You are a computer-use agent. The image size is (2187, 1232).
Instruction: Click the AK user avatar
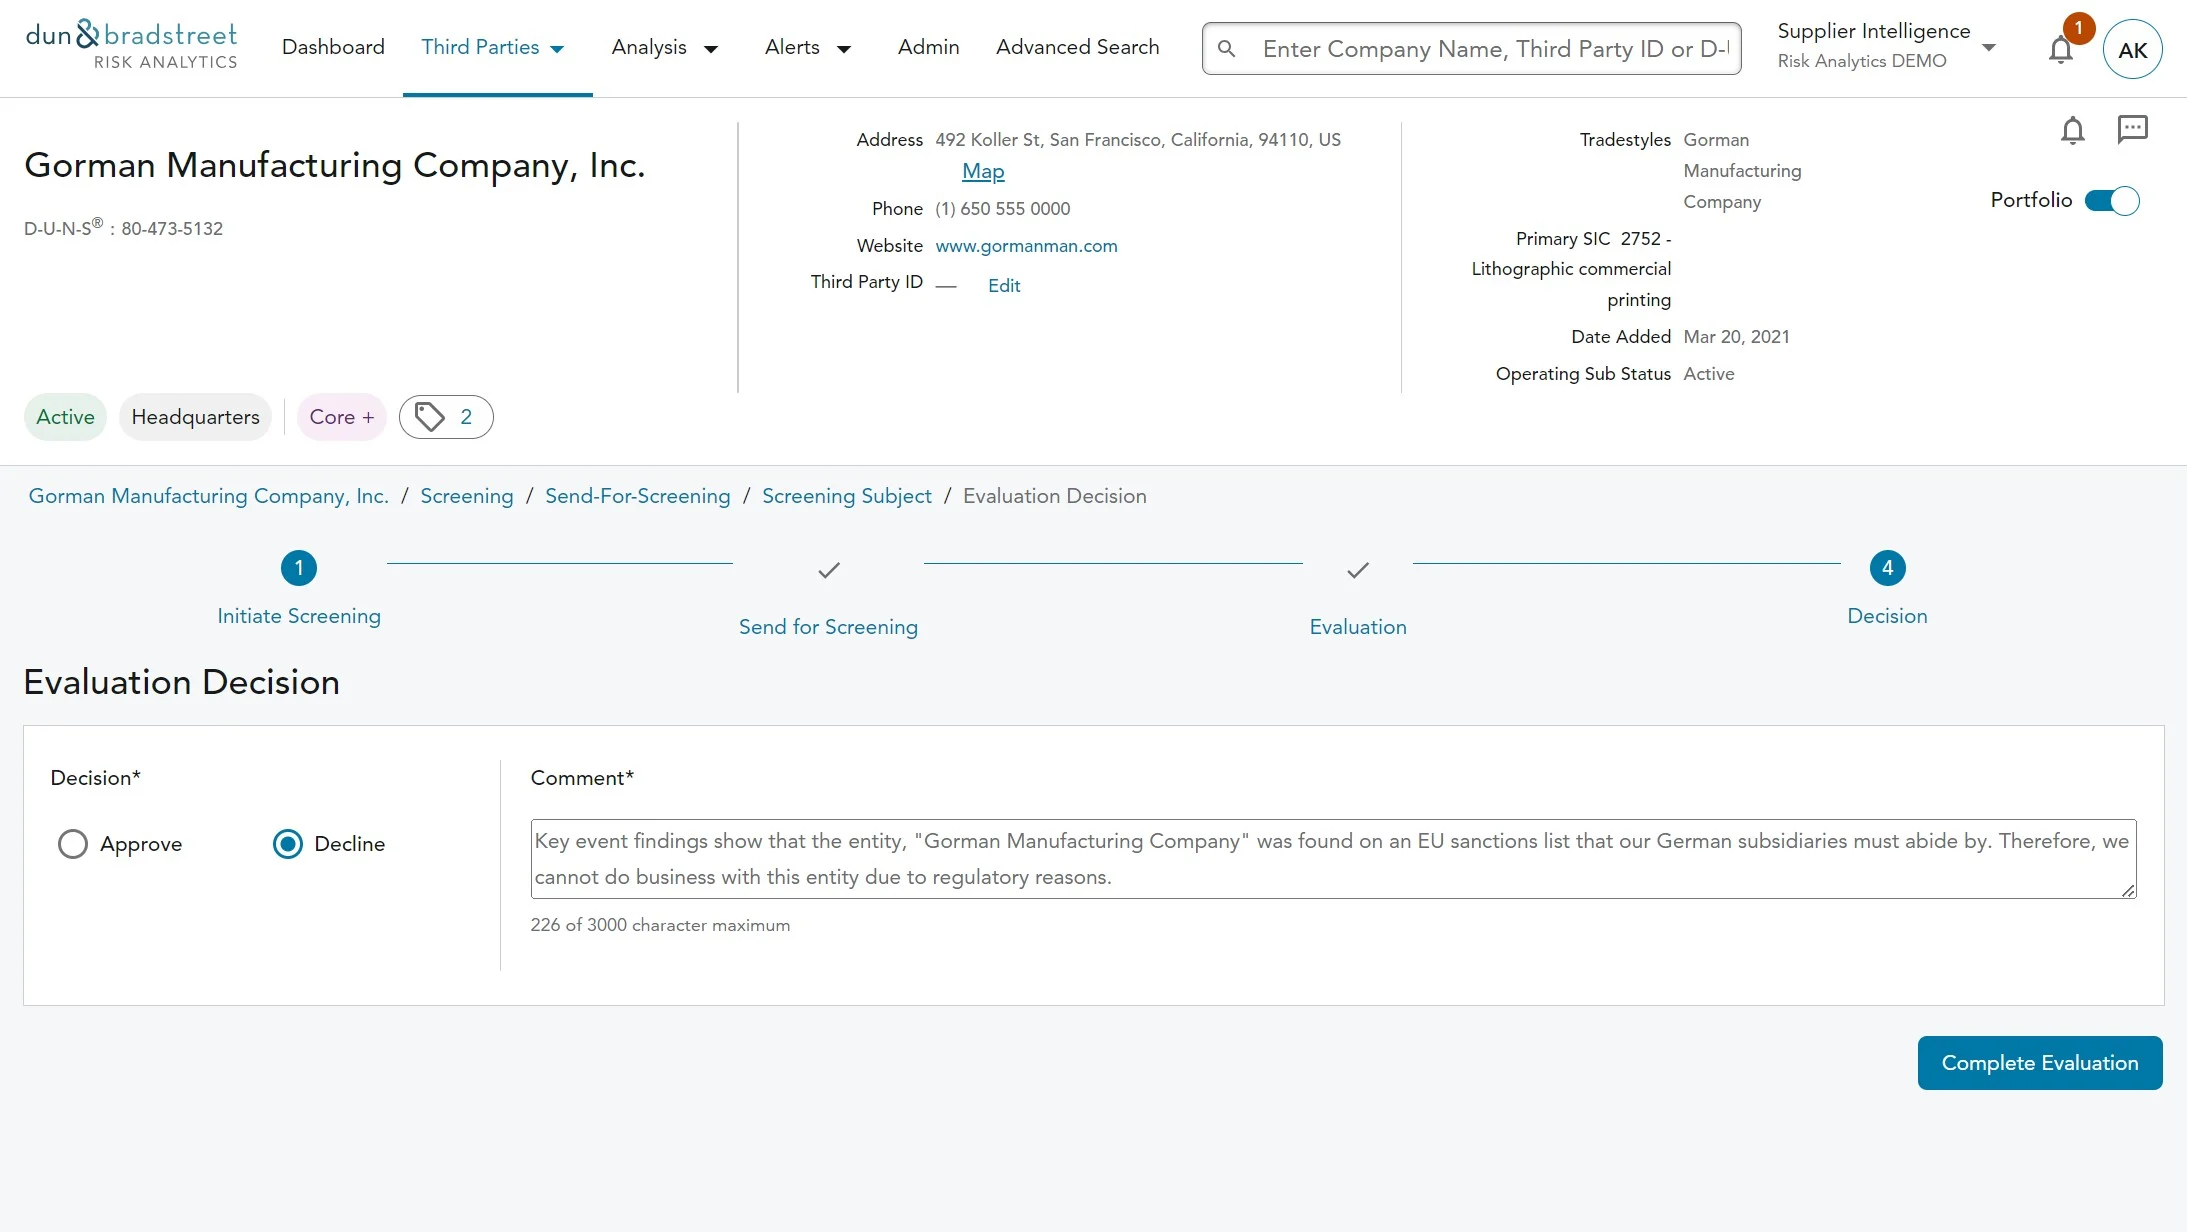point(2132,49)
